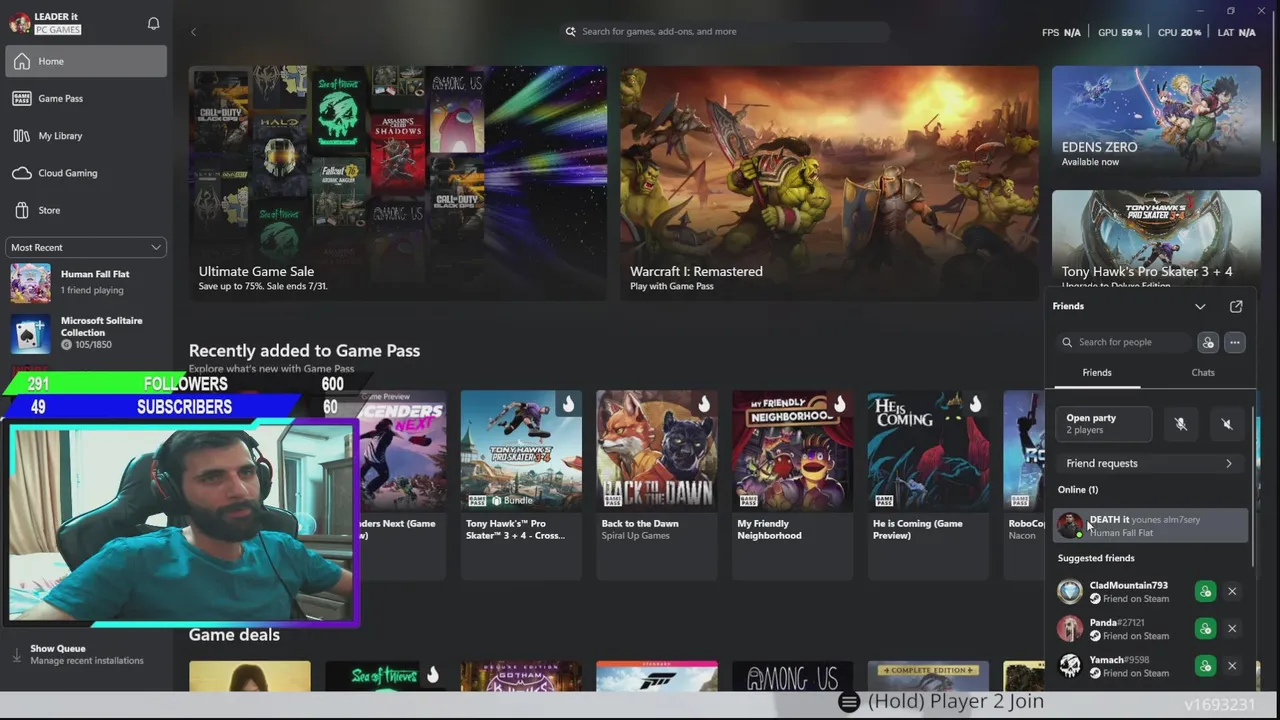Add Yamach#9598 as friend
This screenshot has width=1280, height=720.
pyautogui.click(x=1205, y=666)
